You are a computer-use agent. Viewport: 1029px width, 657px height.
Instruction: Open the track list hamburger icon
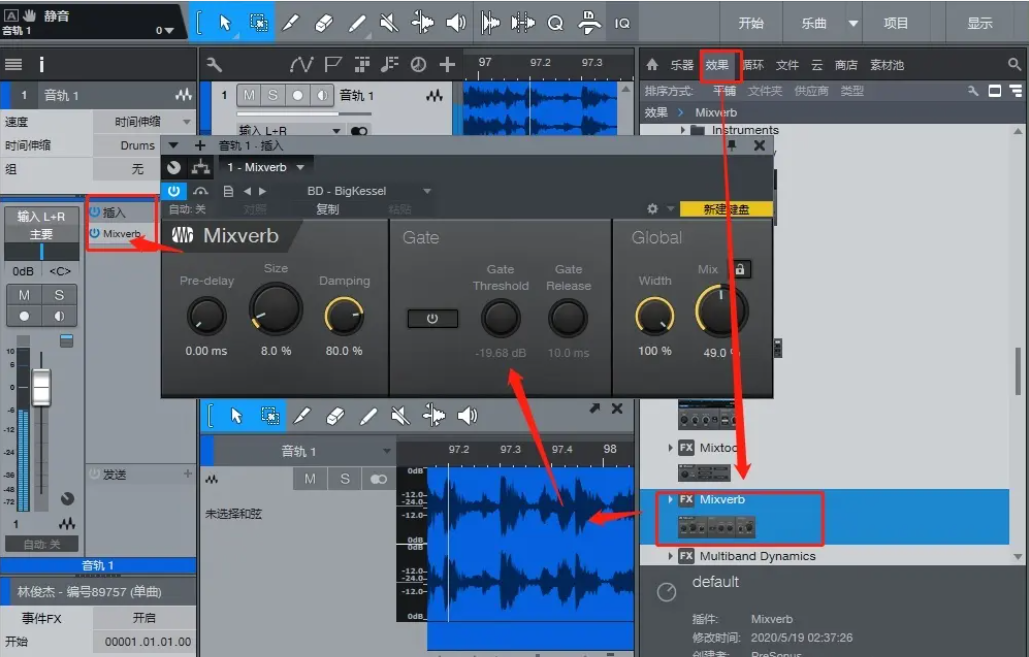pyautogui.click(x=13, y=64)
